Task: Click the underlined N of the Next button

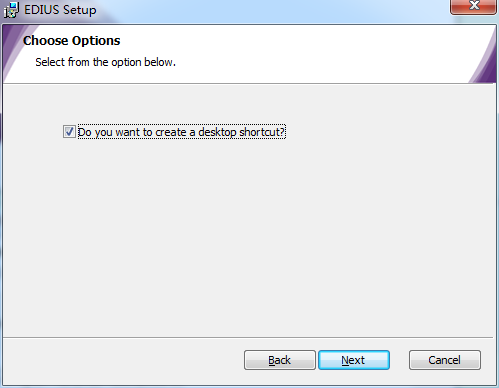Action: pyautogui.click(x=345, y=360)
